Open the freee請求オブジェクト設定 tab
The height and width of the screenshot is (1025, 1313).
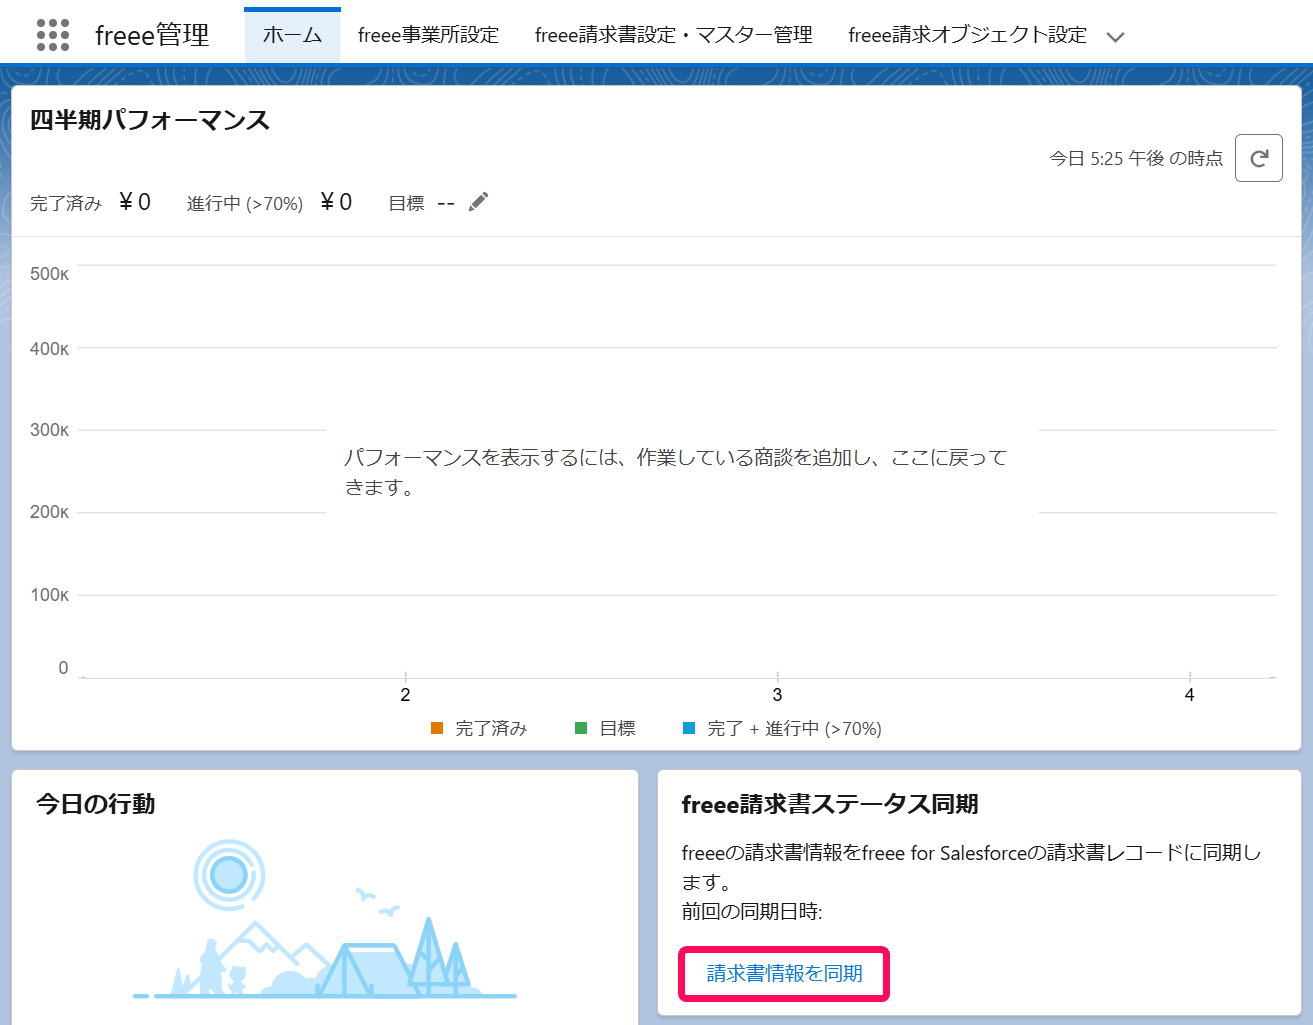click(x=967, y=35)
